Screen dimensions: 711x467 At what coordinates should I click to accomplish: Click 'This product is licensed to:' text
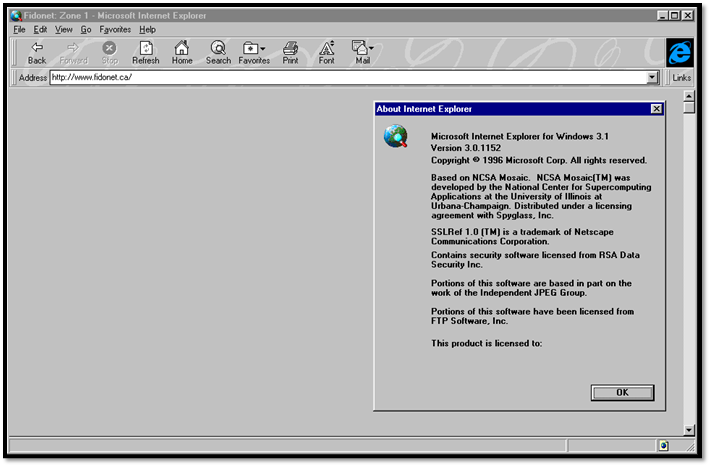[486, 343]
